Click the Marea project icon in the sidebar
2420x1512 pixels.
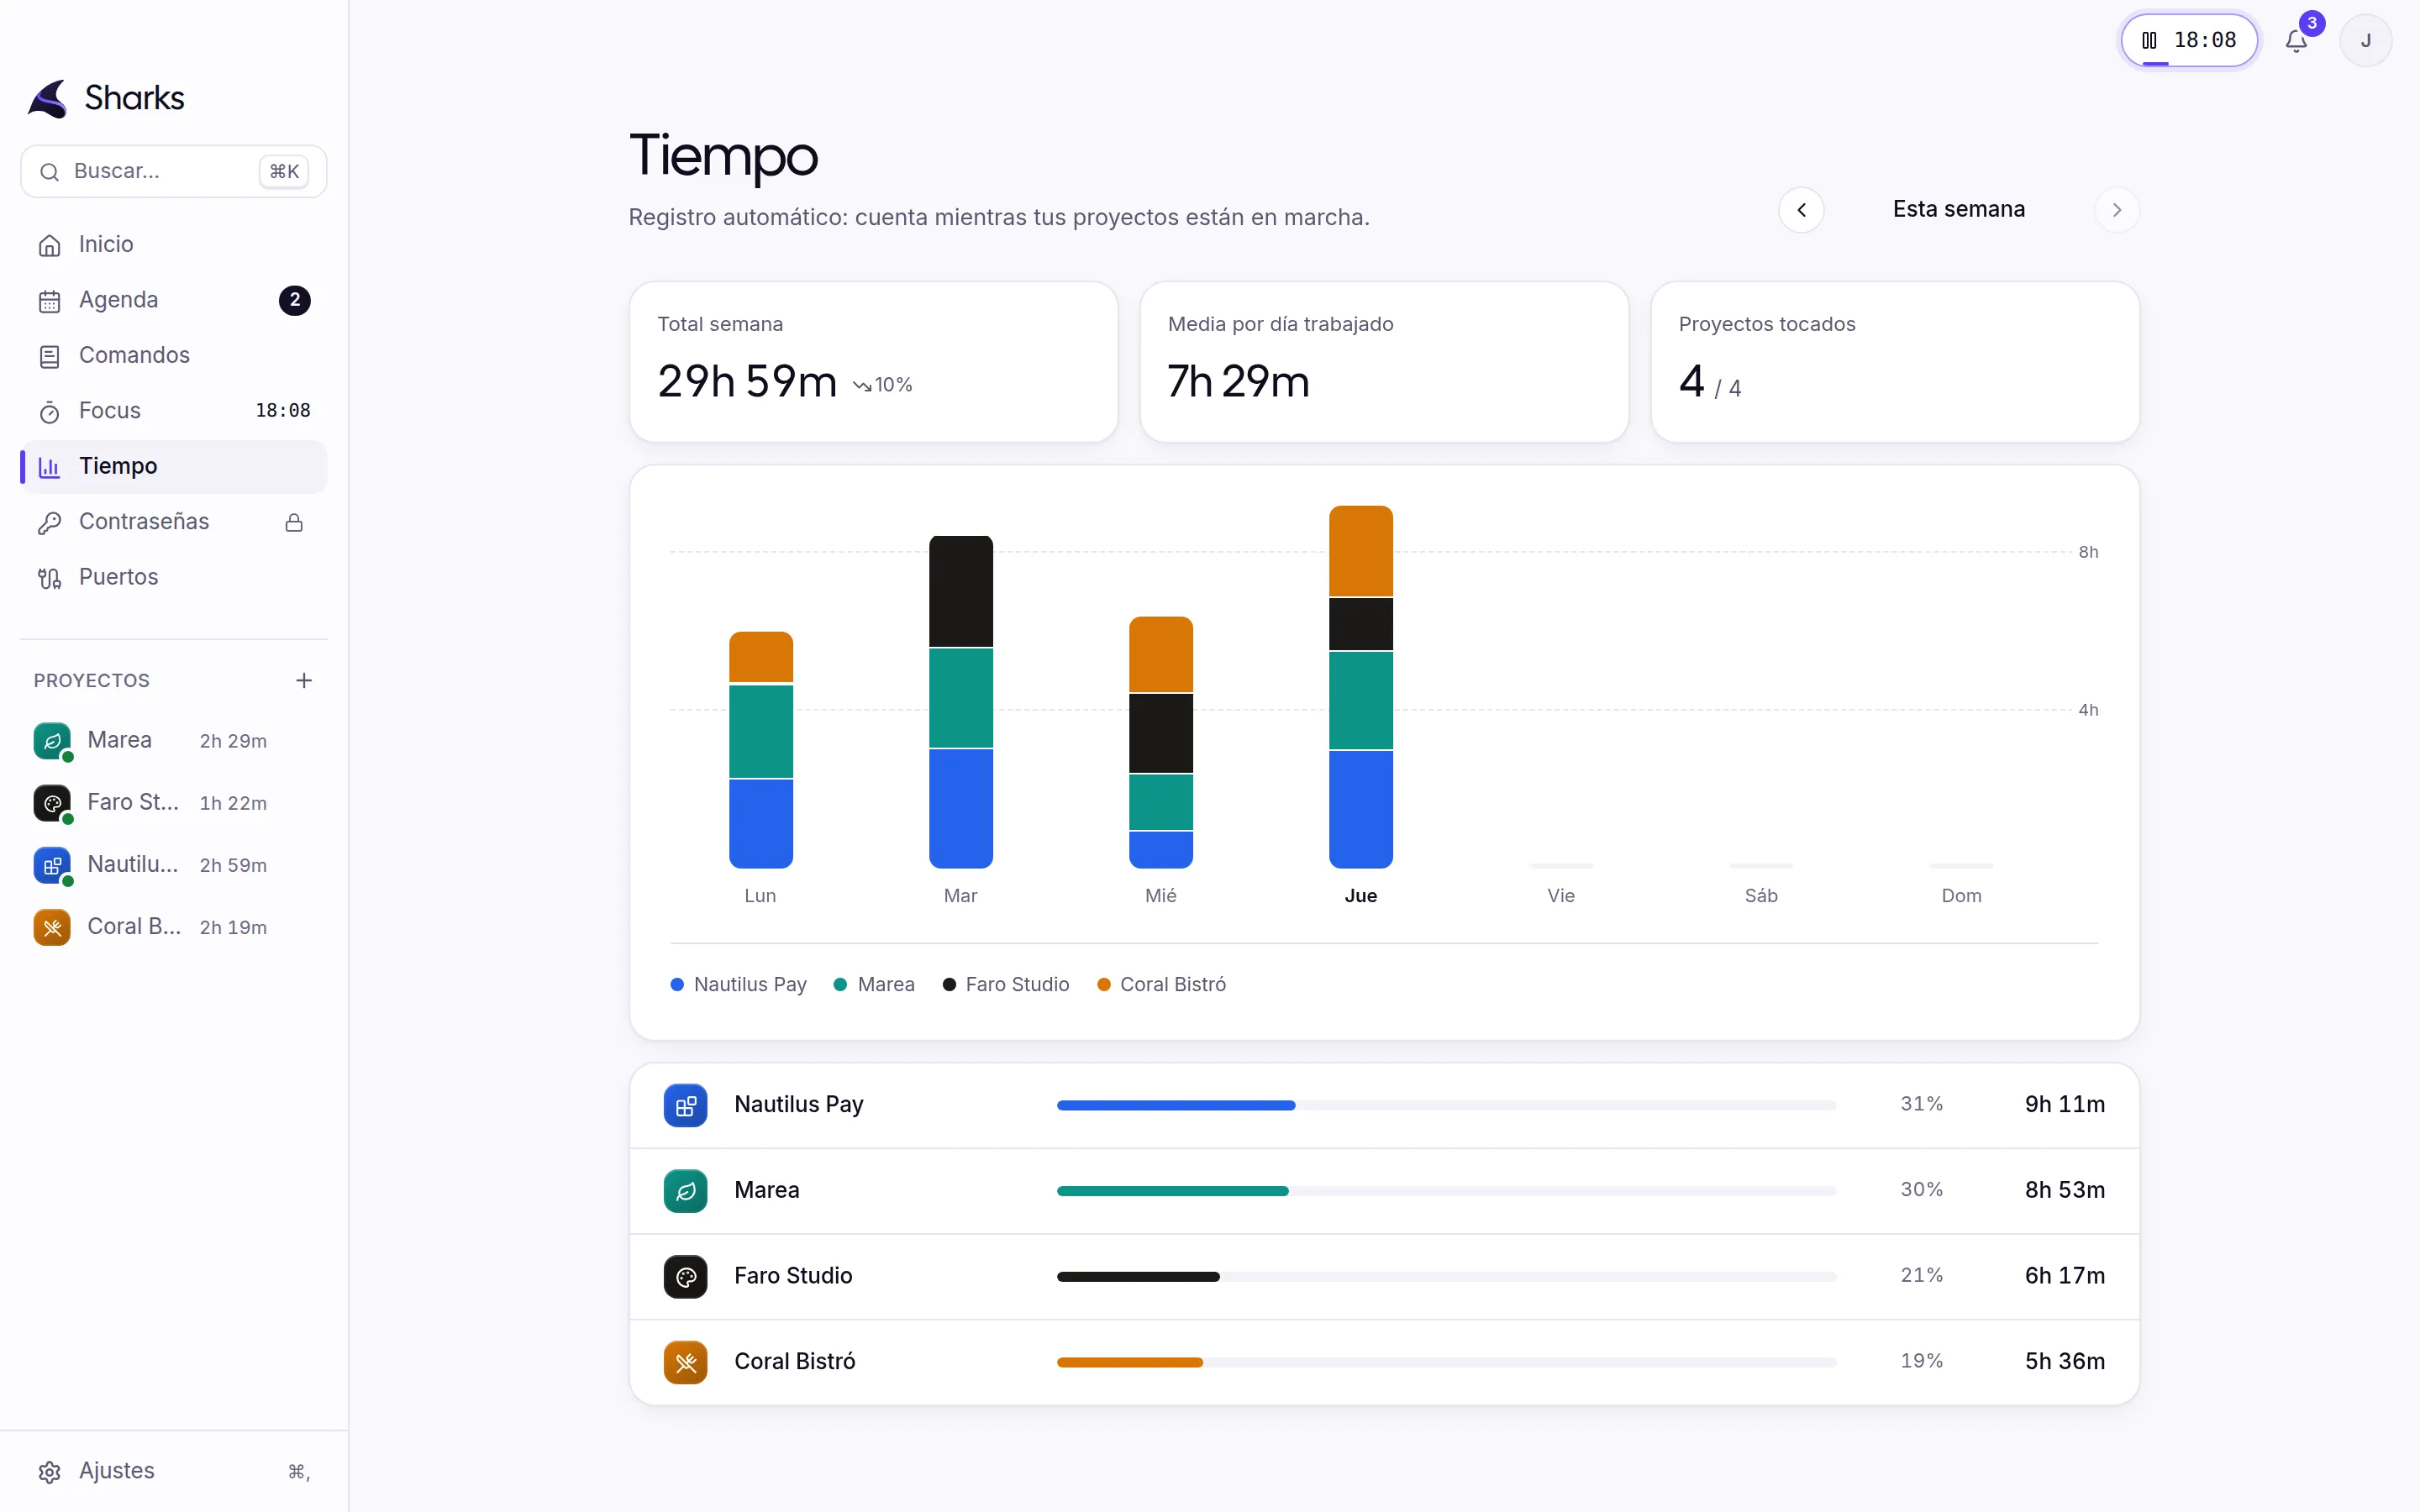(52, 741)
